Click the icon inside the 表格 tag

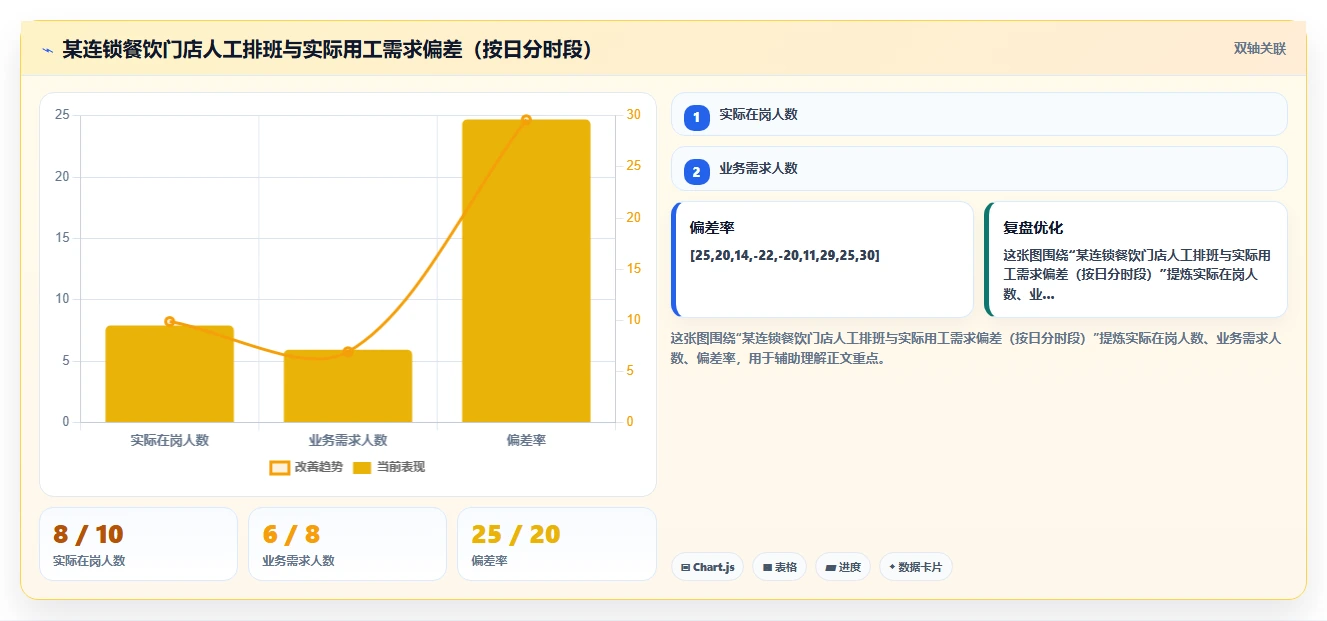[x=767, y=567]
